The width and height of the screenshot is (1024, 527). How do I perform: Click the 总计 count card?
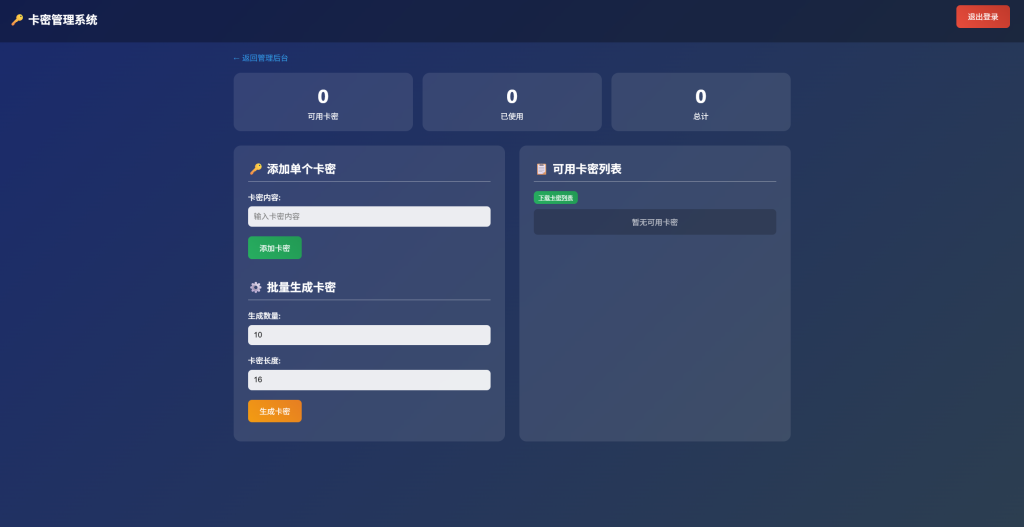[x=701, y=102]
